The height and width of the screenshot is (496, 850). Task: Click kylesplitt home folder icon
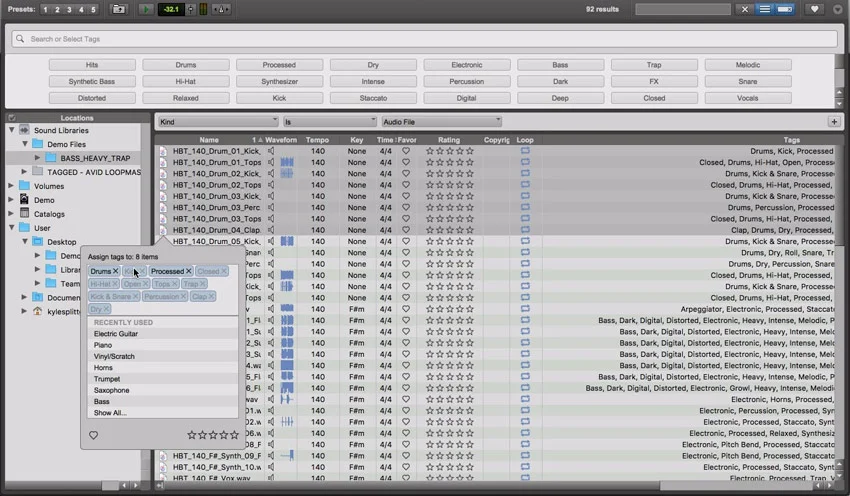(37, 311)
